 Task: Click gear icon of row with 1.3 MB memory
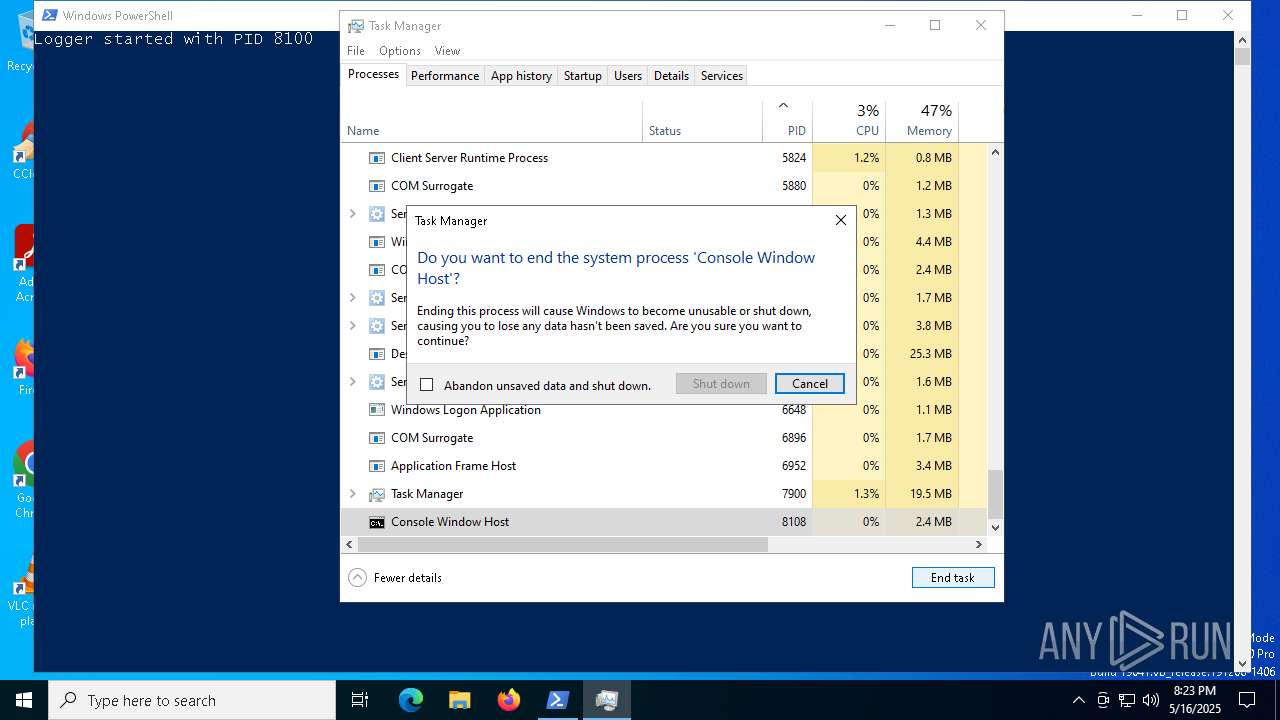(377, 214)
